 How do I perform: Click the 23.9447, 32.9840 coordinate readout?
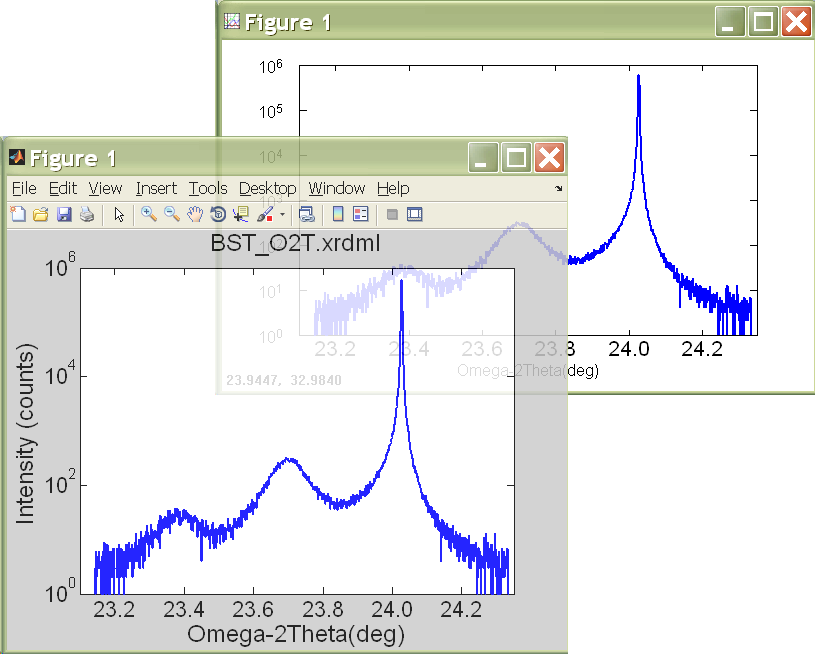pyautogui.click(x=284, y=380)
